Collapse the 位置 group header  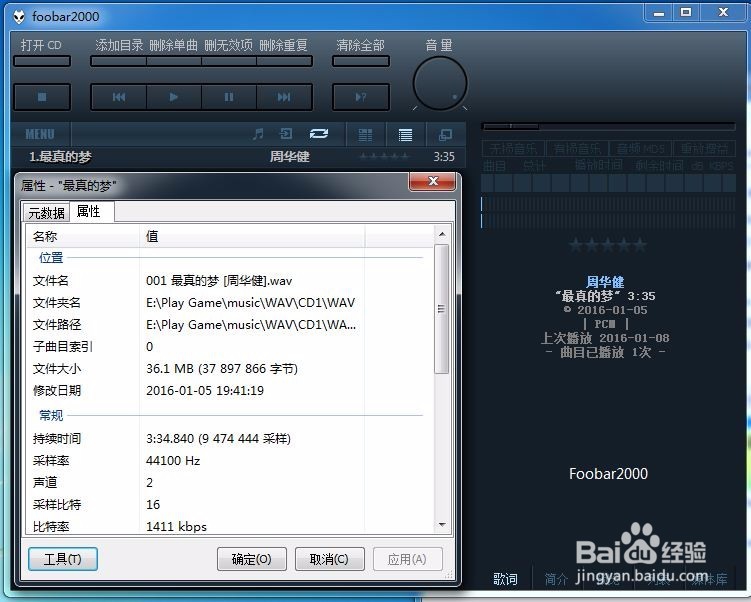pyautogui.click(x=51, y=258)
